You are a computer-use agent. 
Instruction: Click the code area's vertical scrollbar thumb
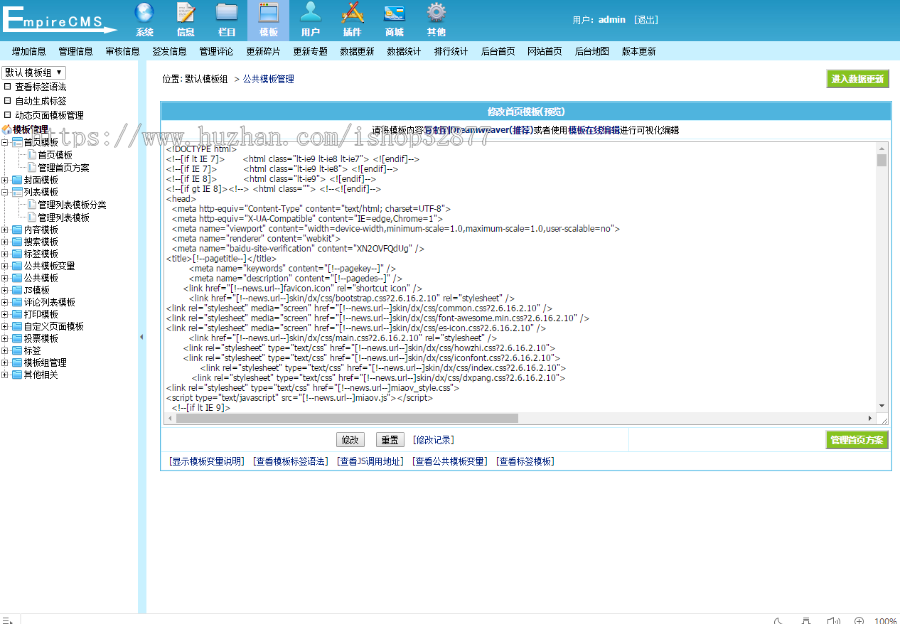point(882,160)
